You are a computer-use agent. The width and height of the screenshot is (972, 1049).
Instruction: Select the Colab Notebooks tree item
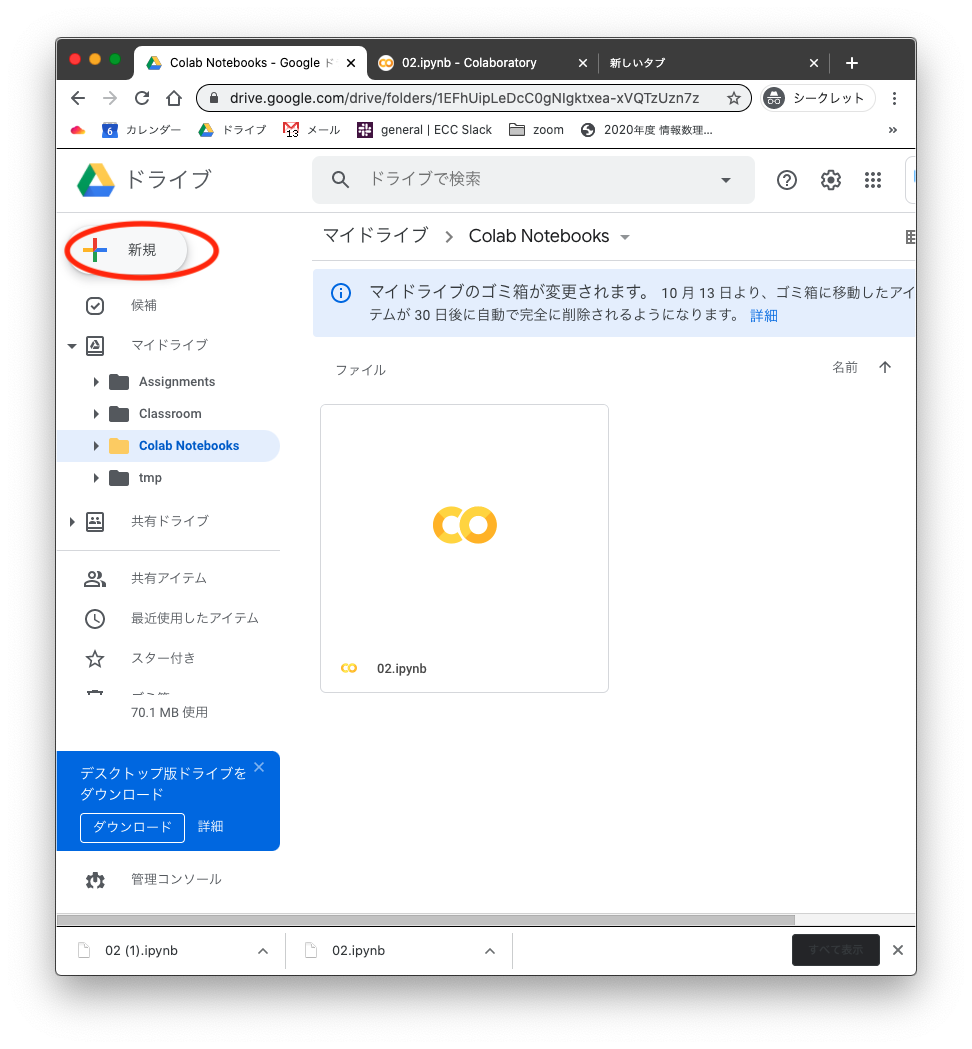pyautogui.click(x=169, y=446)
